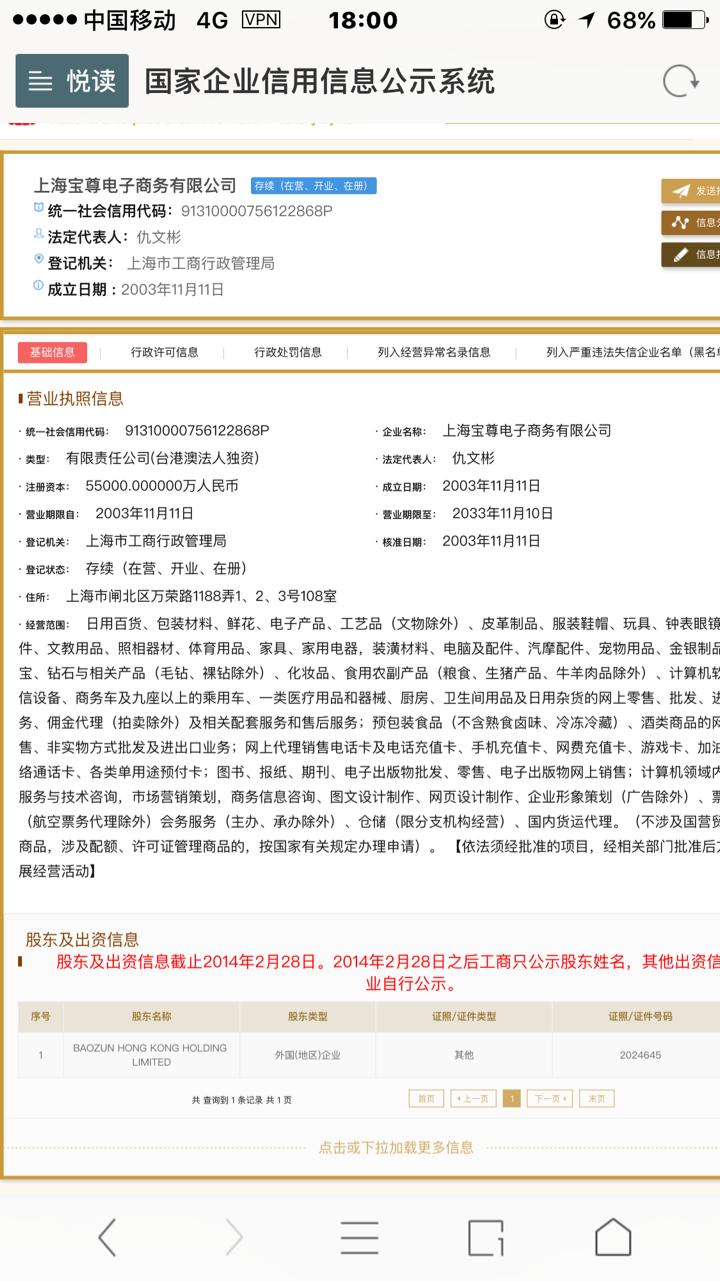Tap company name 上海宝尊电子商务有限公司 in header card

(135, 185)
